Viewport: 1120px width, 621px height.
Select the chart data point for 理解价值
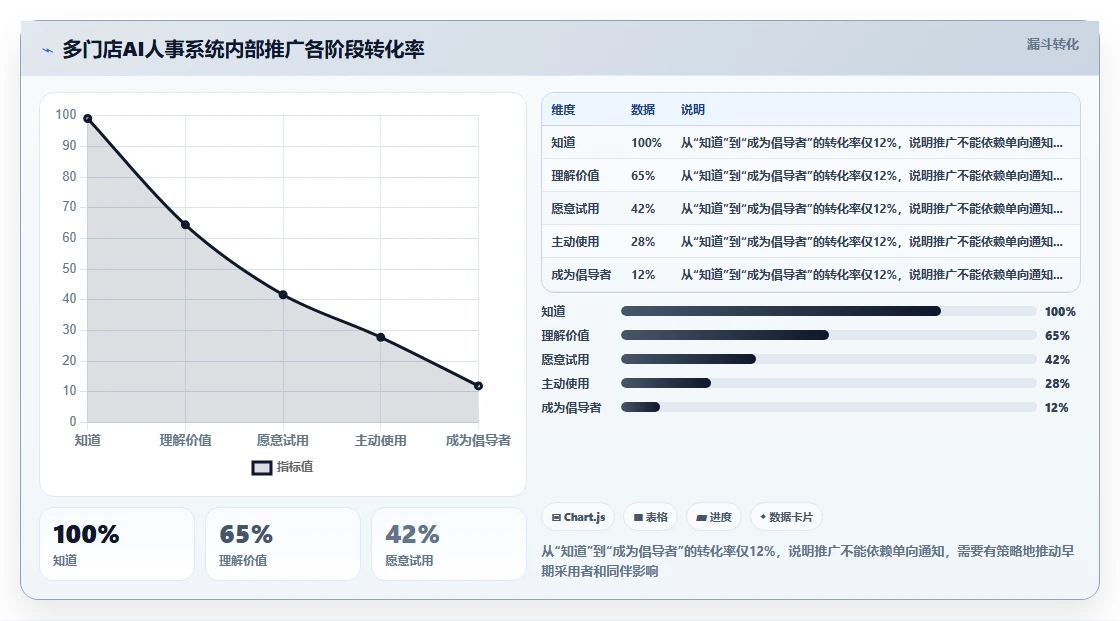[186, 225]
